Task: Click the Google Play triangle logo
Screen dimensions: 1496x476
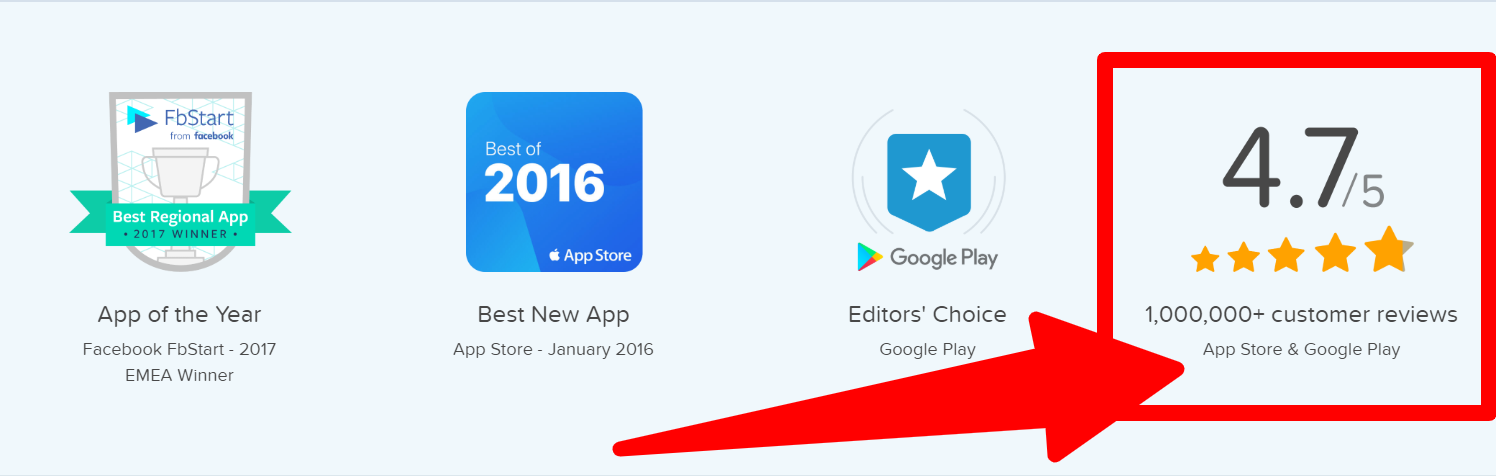Action: point(869,256)
